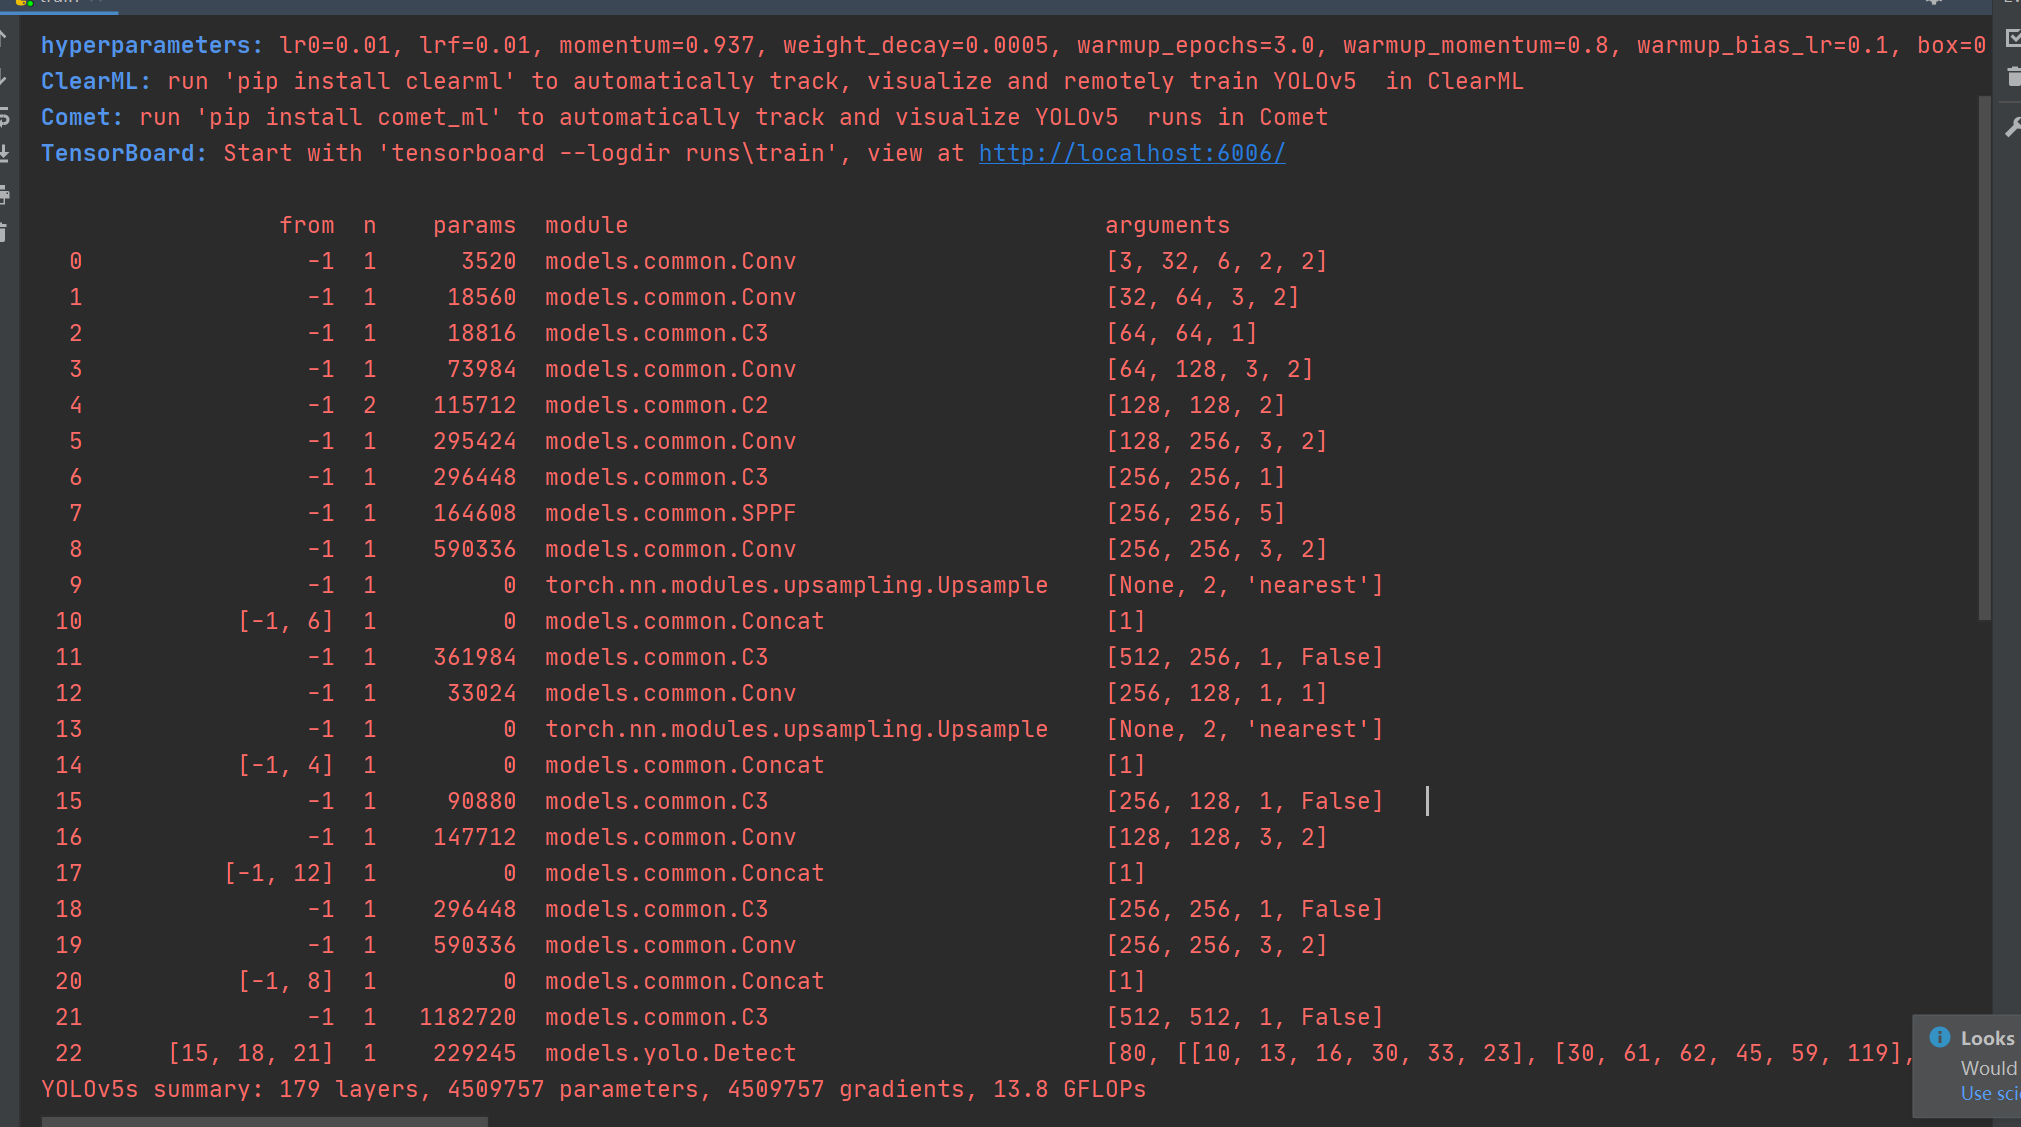This screenshot has width=2021, height=1127.
Task: Click the down-arrow icon in the console toolbar
Action: (3, 78)
